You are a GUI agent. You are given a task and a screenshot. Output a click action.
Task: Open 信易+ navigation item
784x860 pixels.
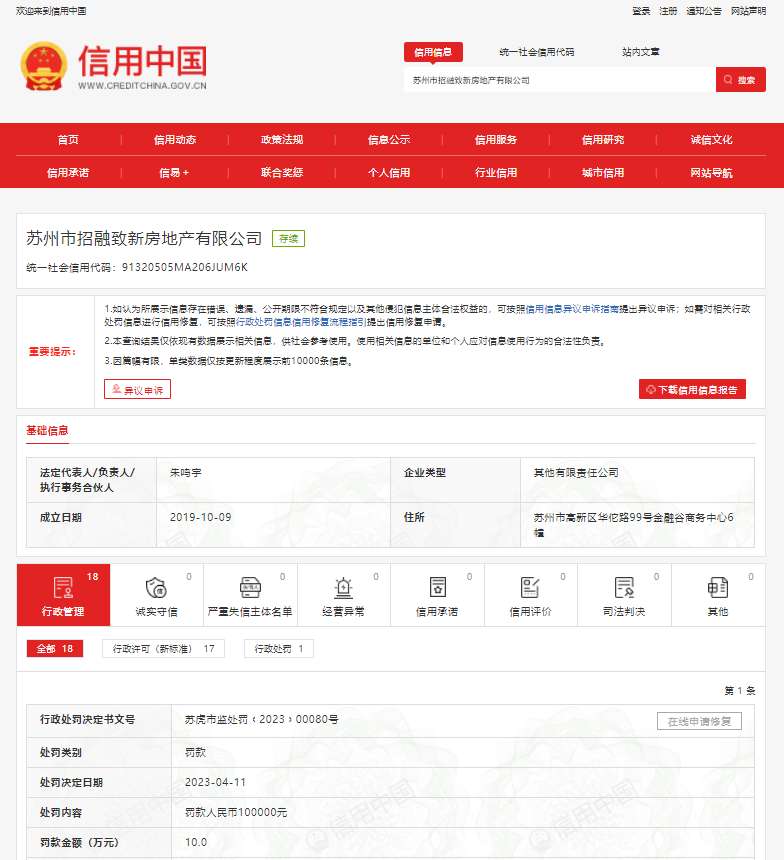pos(174,173)
